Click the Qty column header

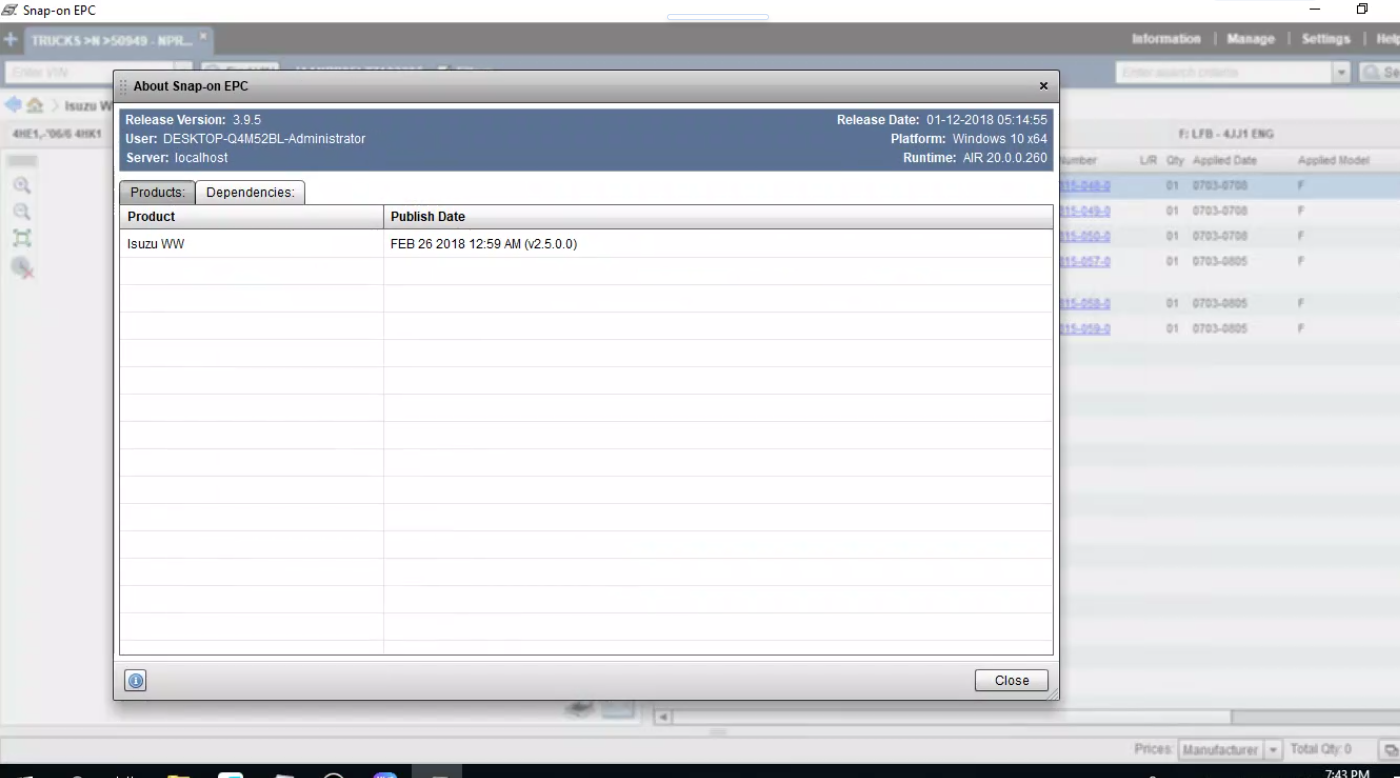point(1173,160)
